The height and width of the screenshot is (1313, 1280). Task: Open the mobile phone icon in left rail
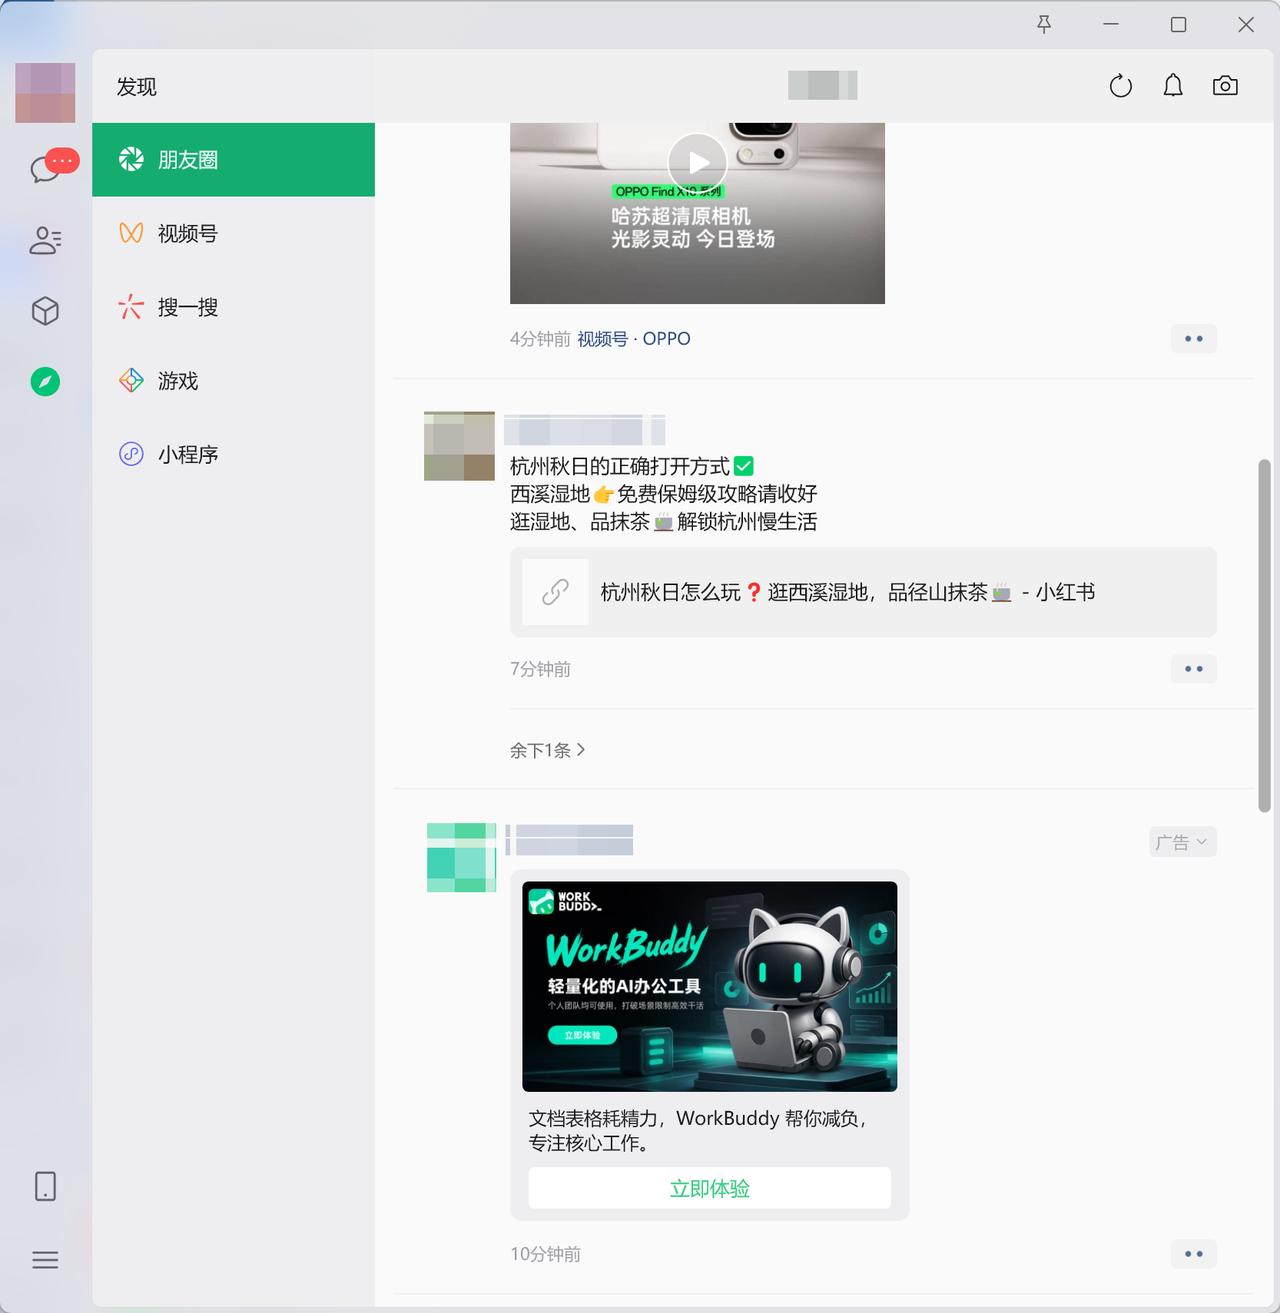[45, 1186]
